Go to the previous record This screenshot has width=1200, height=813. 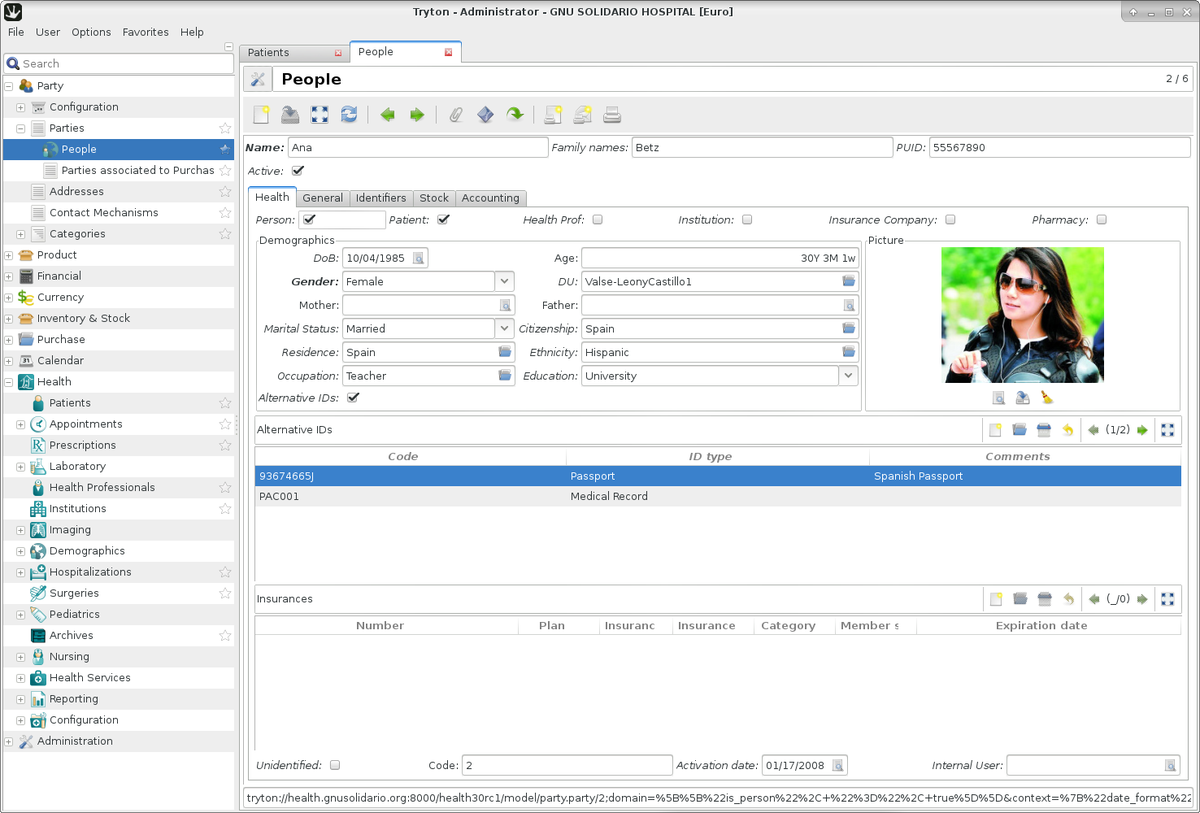click(x=387, y=114)
